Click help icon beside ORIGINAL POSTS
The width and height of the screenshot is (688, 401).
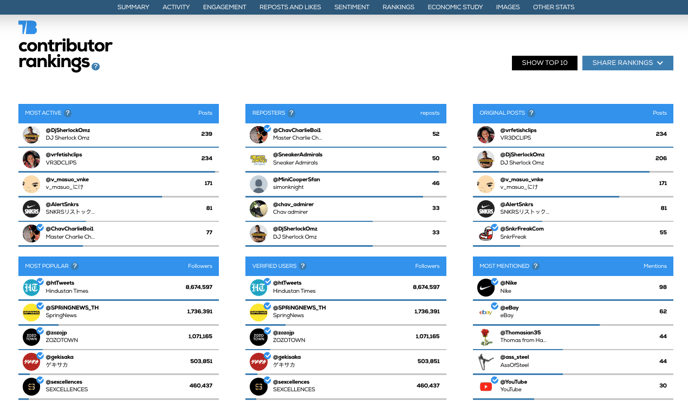click(x=531, y=113)
